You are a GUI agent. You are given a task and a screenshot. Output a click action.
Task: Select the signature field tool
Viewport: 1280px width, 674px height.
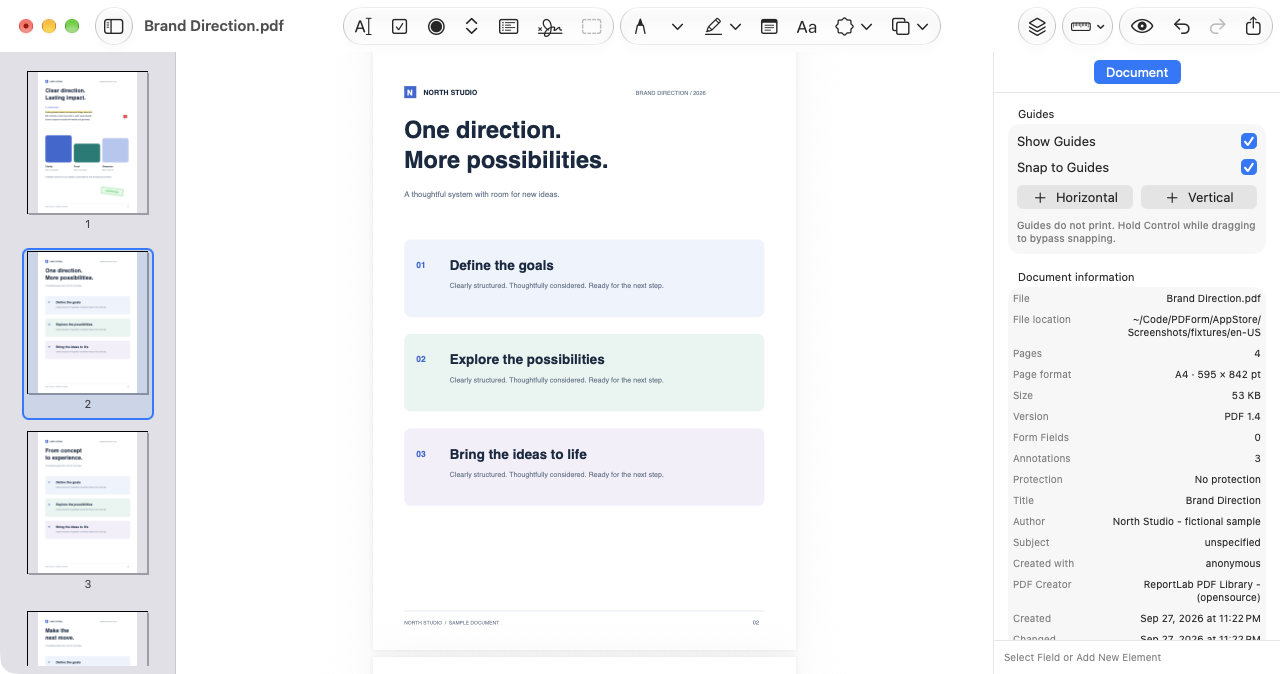point(550,27)
